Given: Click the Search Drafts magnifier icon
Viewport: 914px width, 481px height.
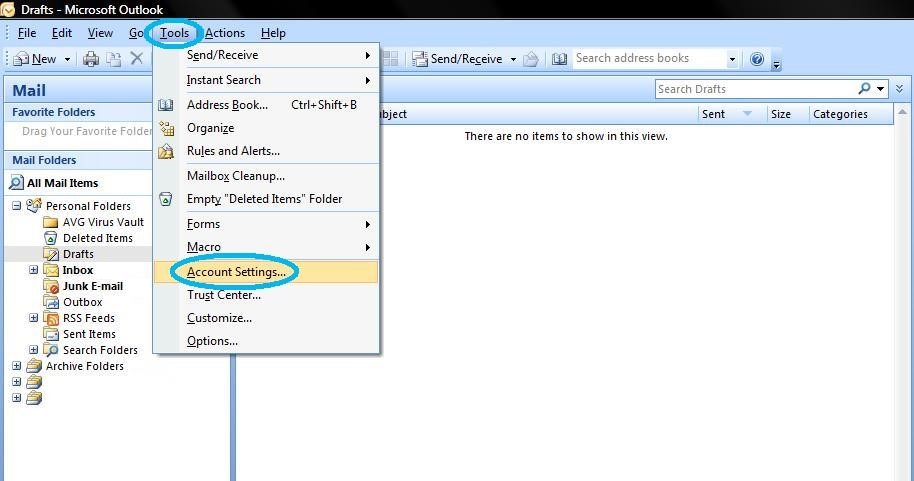Looking at the screenshot, I should [x=864, y=89].
